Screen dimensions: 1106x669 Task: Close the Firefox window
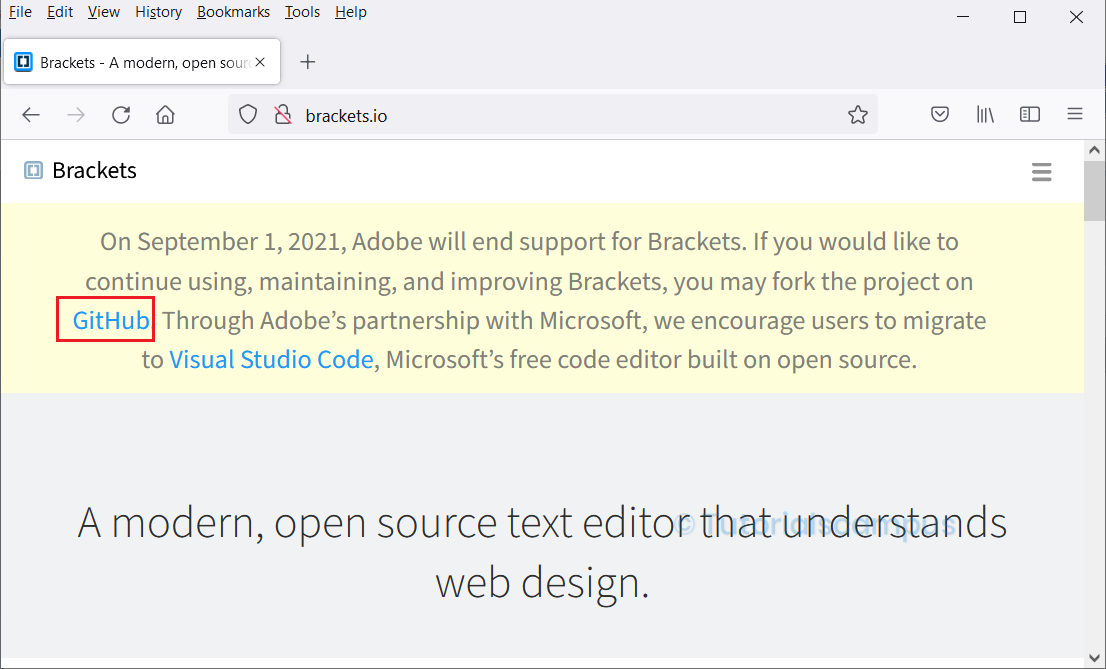1076,17
